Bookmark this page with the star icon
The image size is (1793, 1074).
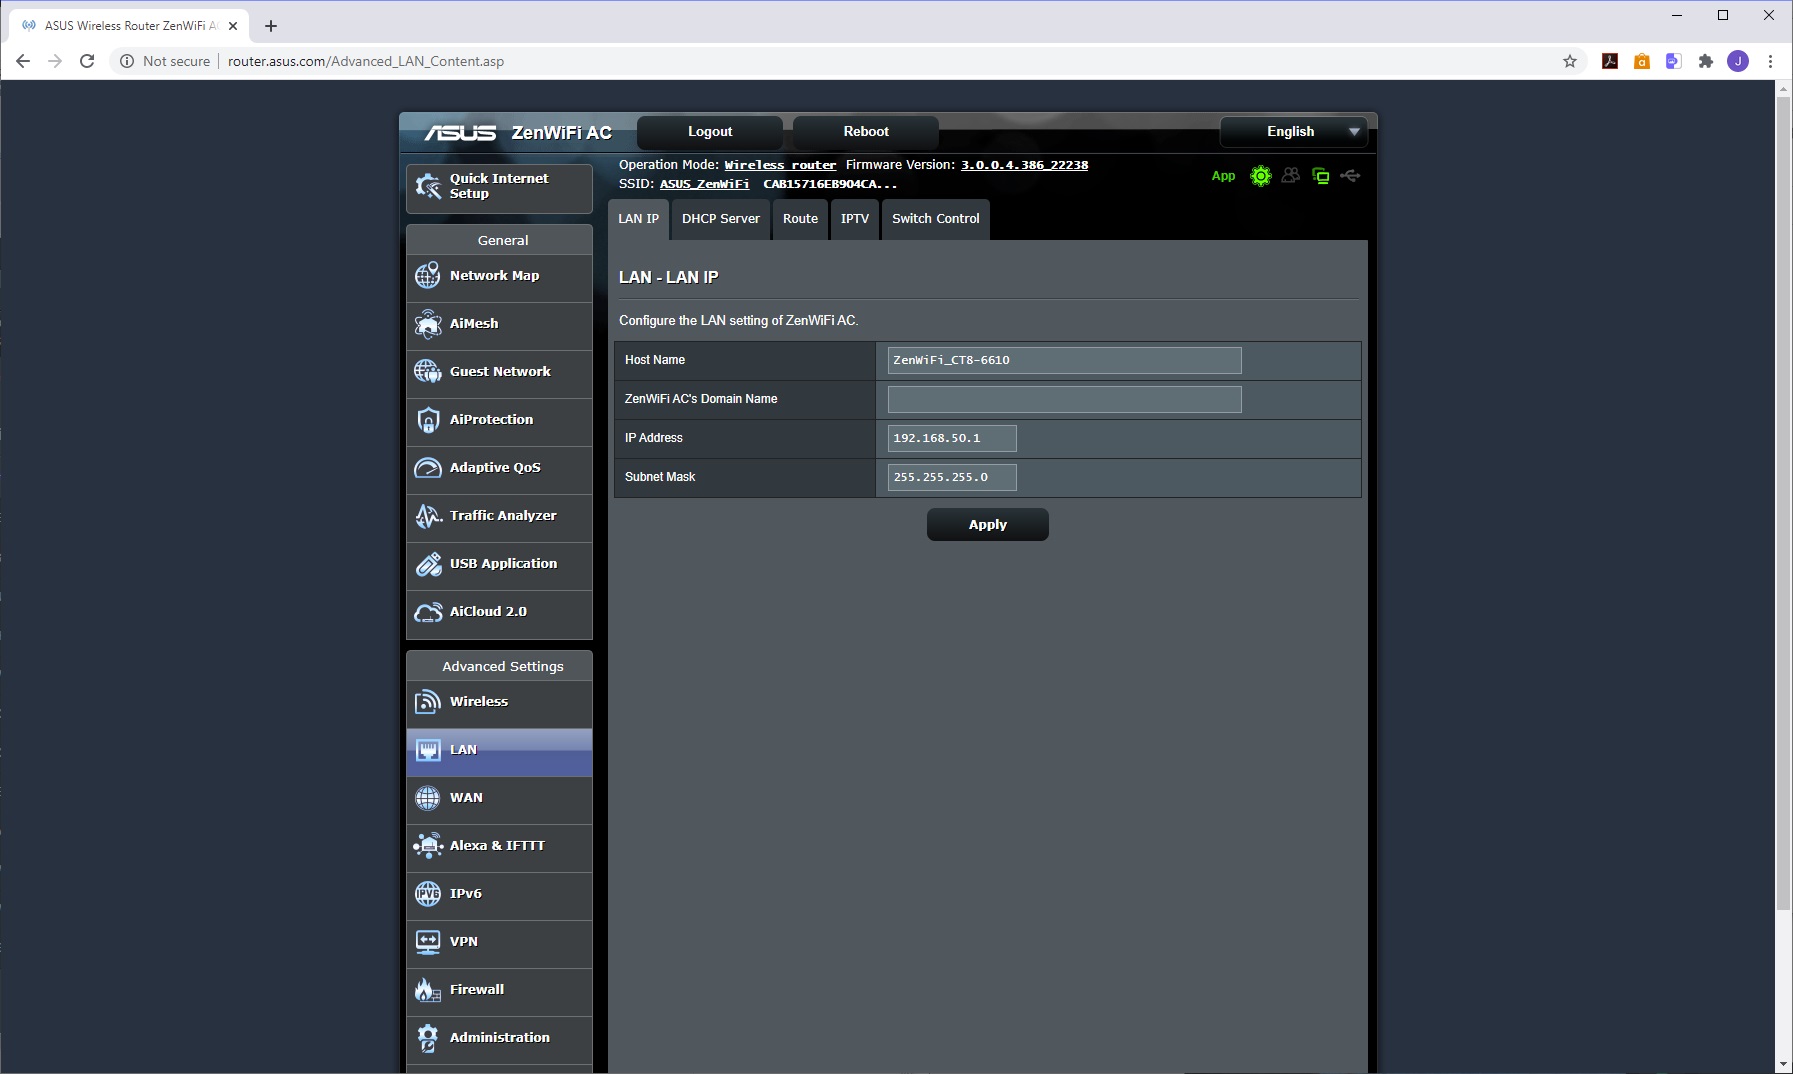click(1570, 61)
